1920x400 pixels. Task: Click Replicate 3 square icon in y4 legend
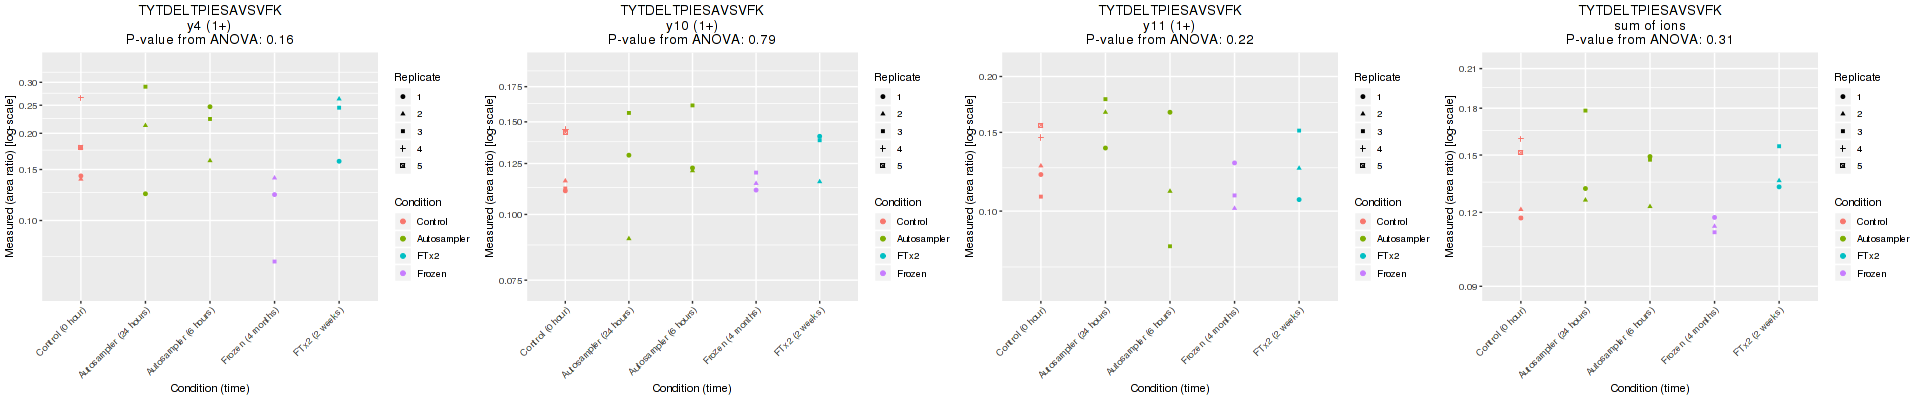tap(402, 132)
